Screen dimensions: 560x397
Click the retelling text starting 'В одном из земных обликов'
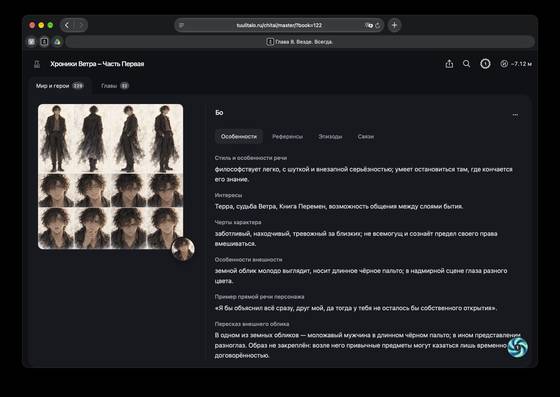tap(368, 345)
